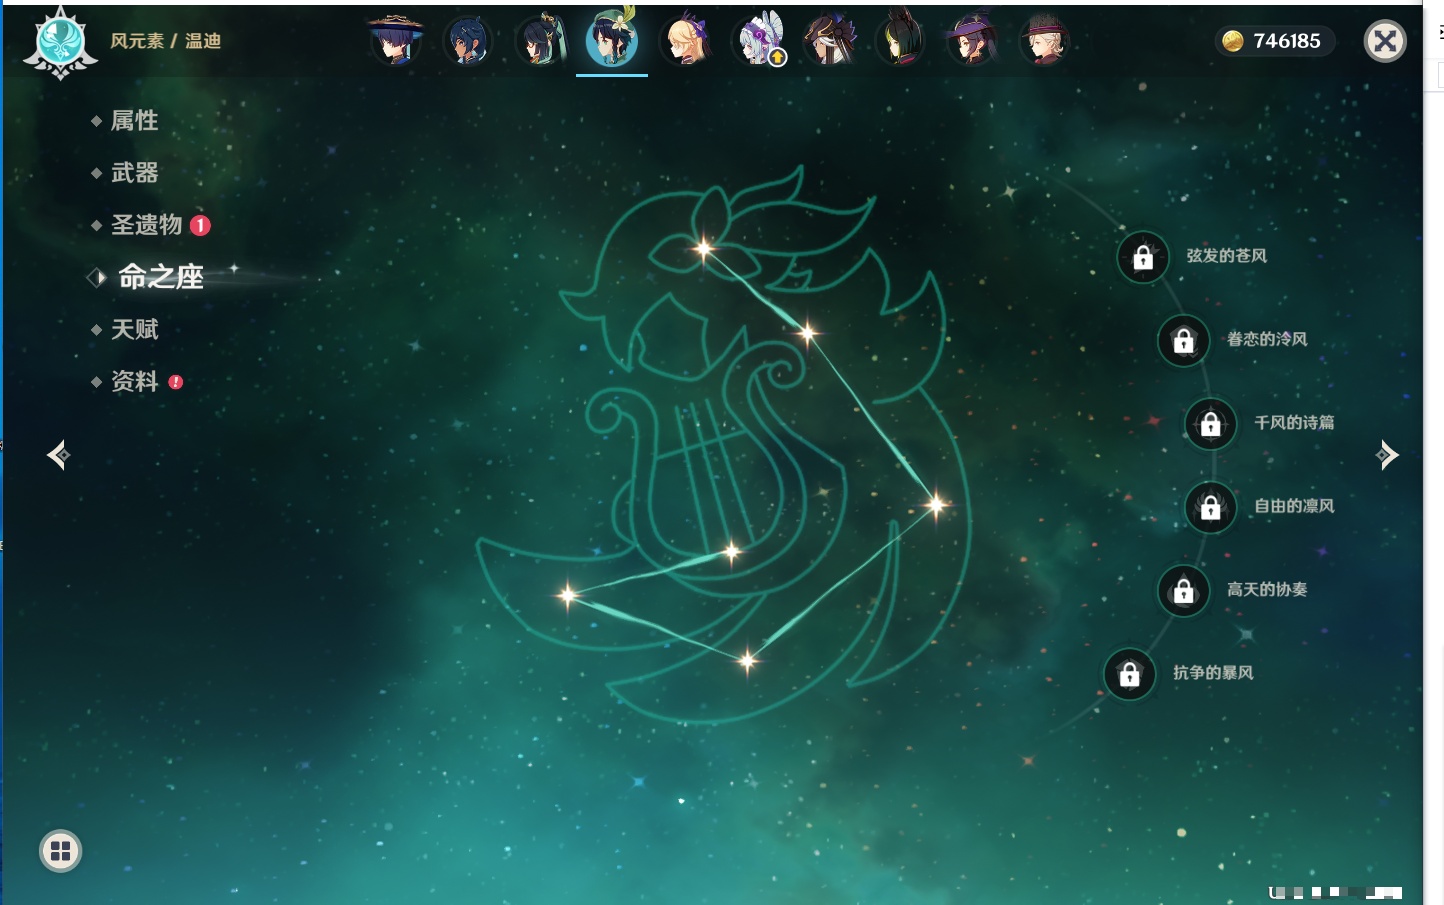View constellation 千风的诗篇 label
The width and height of the screenshot is (1444, 905).
[1294, 422]
